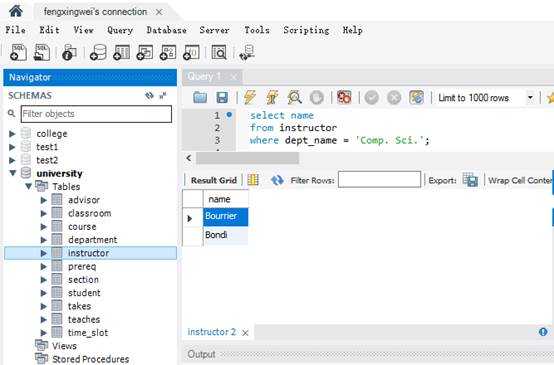Select the instructor 2 result tab
This screenshot has width=554, height=365.
[211, 332]
